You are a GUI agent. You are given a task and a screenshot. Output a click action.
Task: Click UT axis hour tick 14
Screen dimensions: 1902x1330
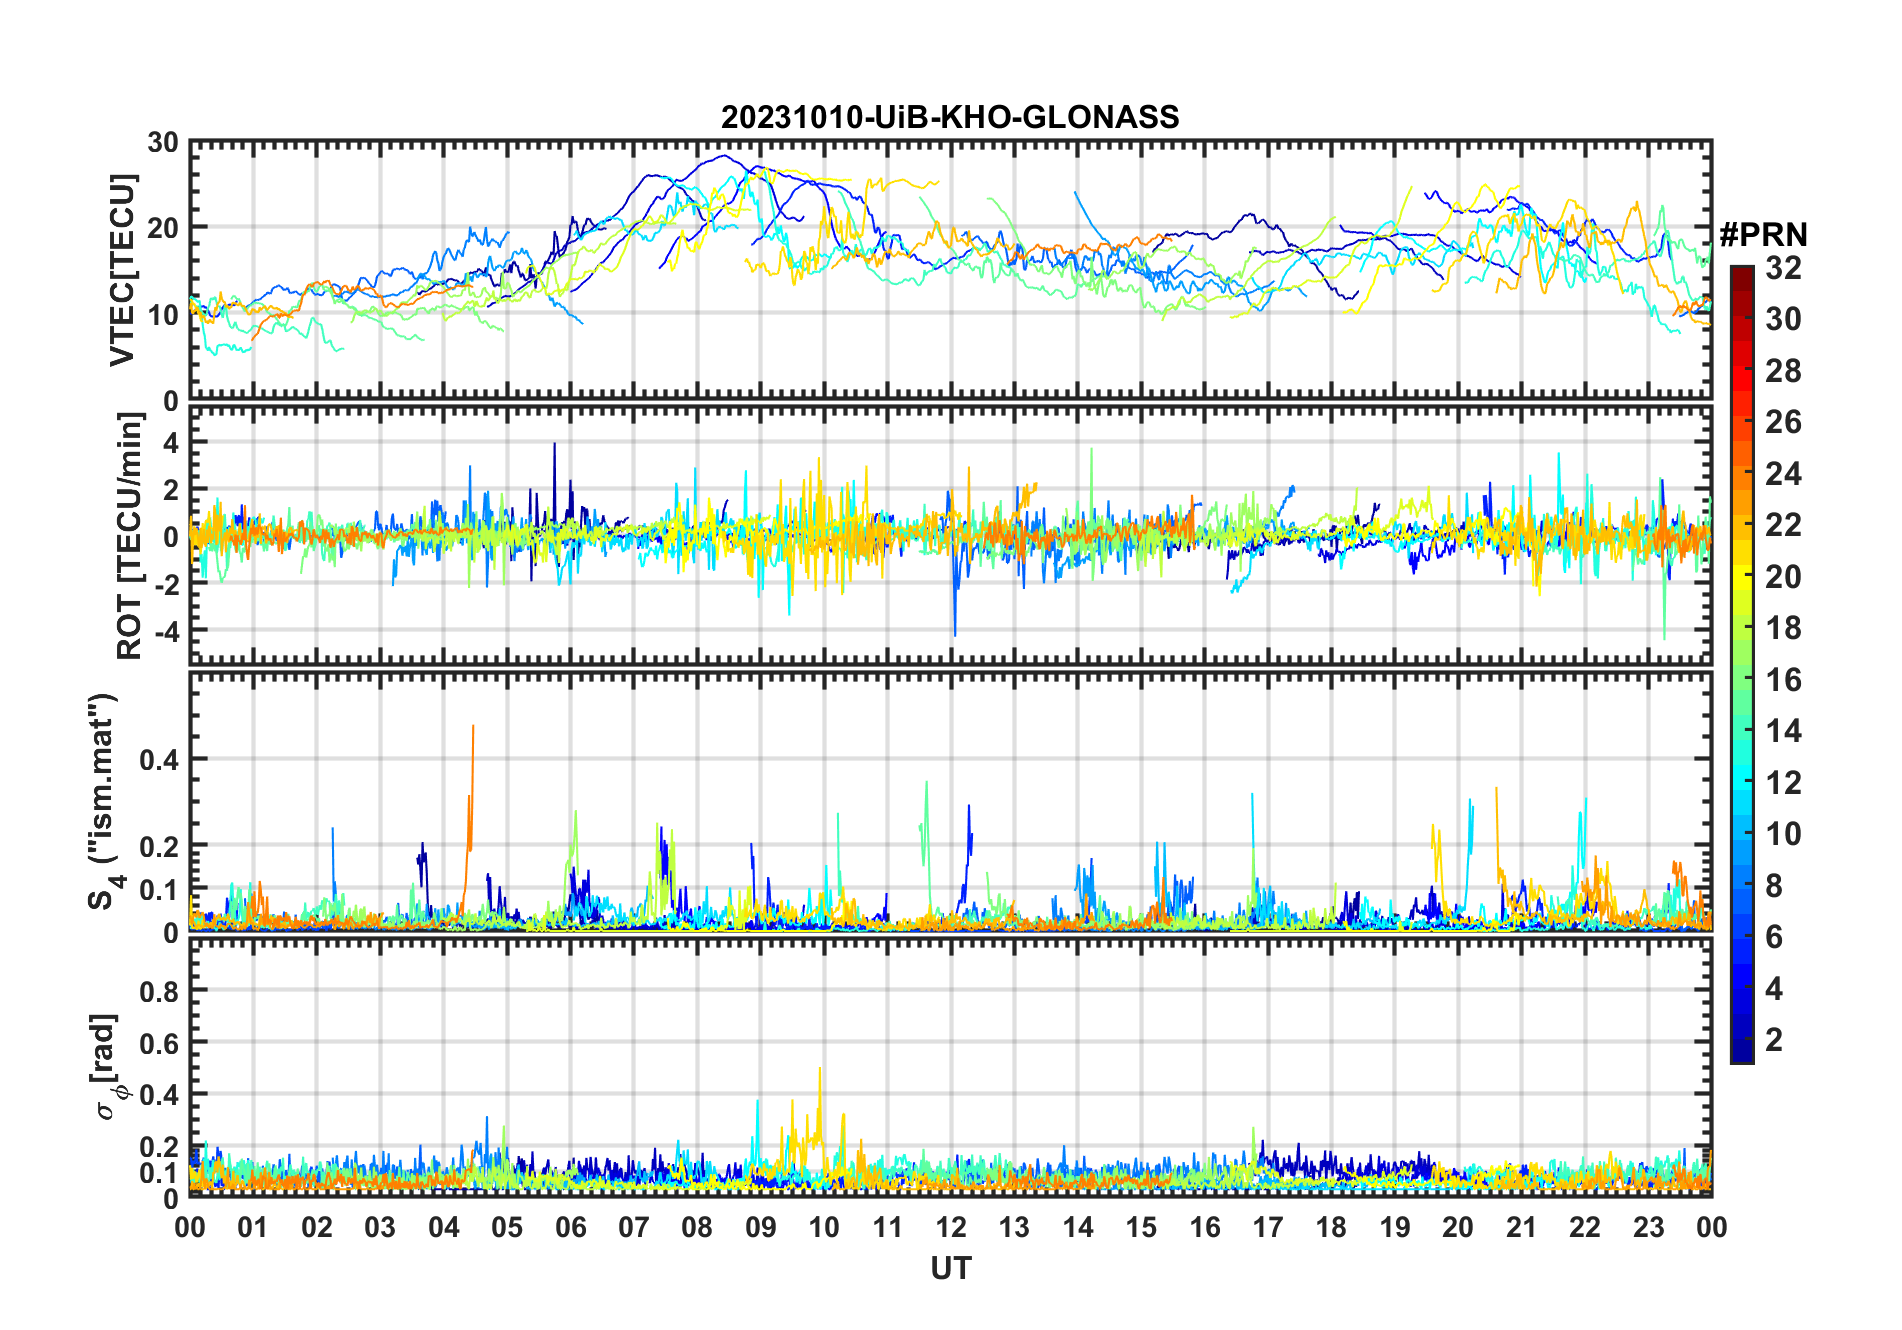coord(1078,1227)
